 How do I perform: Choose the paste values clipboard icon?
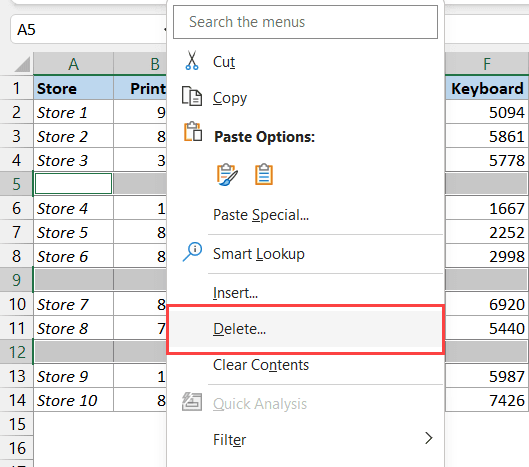263,174
